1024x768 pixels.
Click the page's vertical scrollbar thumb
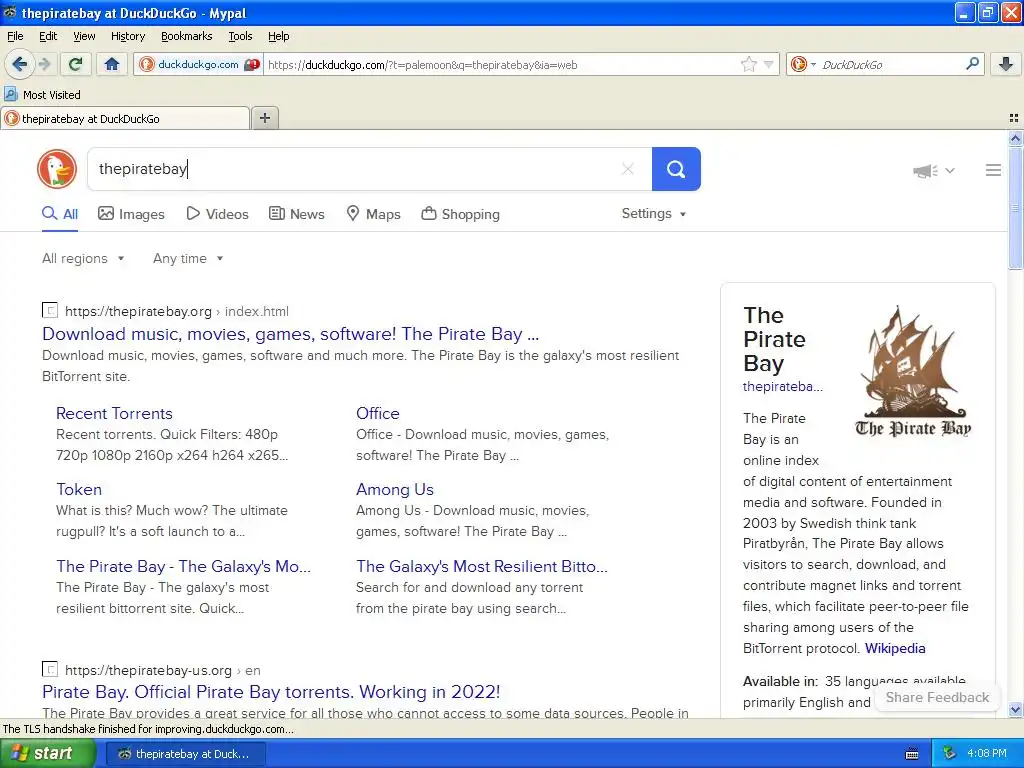[x=1015, y=208]
